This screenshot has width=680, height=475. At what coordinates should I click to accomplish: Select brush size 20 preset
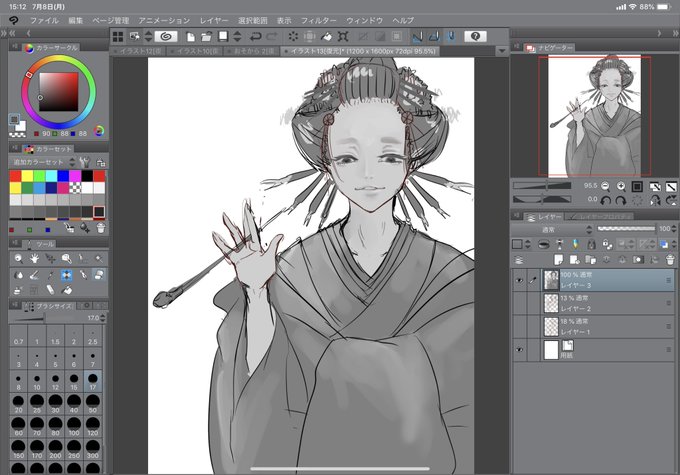click(18, 403)
